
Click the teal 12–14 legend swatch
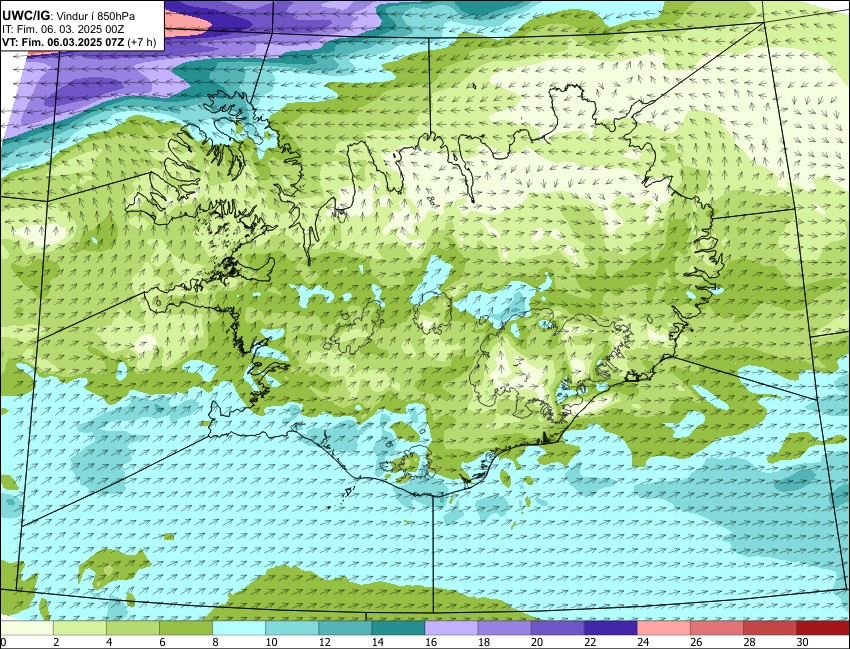[x=345, y=628]
